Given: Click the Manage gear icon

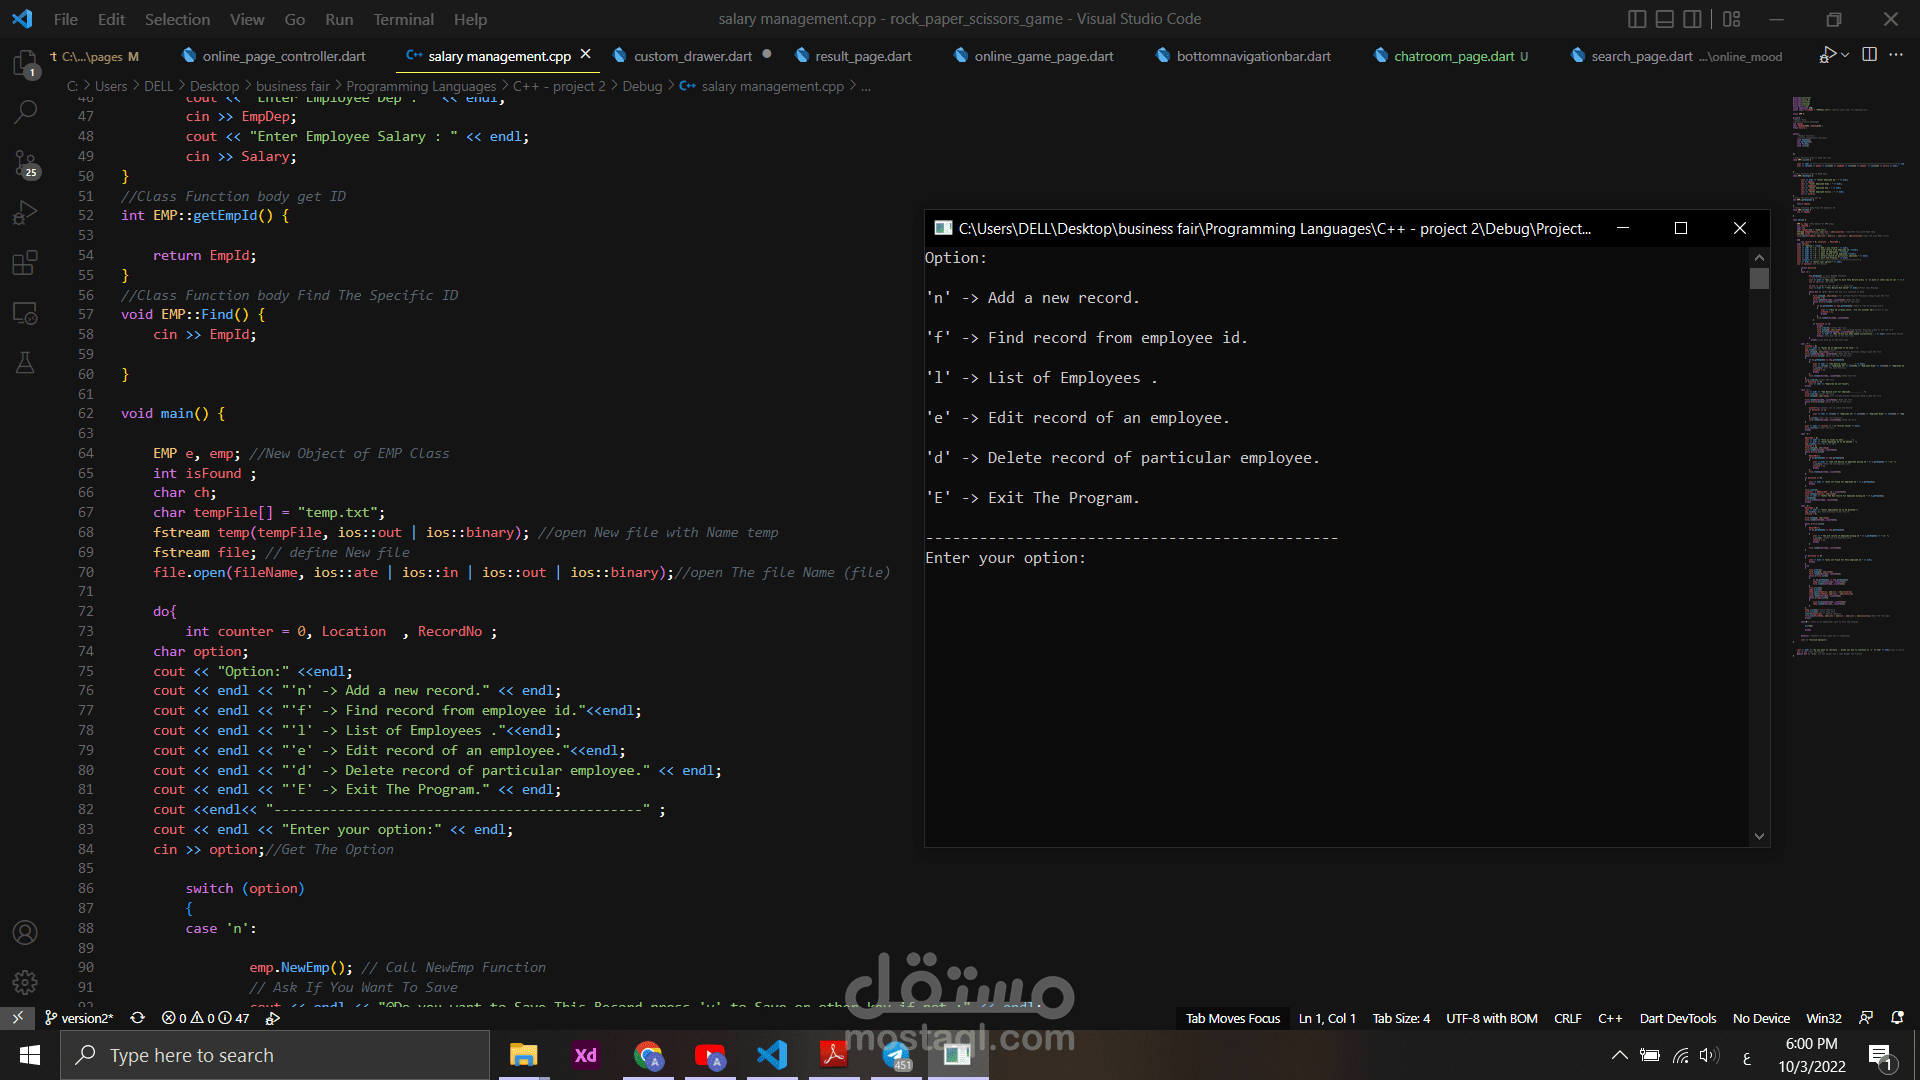Looking at the screenshot, I should pyautogui.click(x=25, y=982).
